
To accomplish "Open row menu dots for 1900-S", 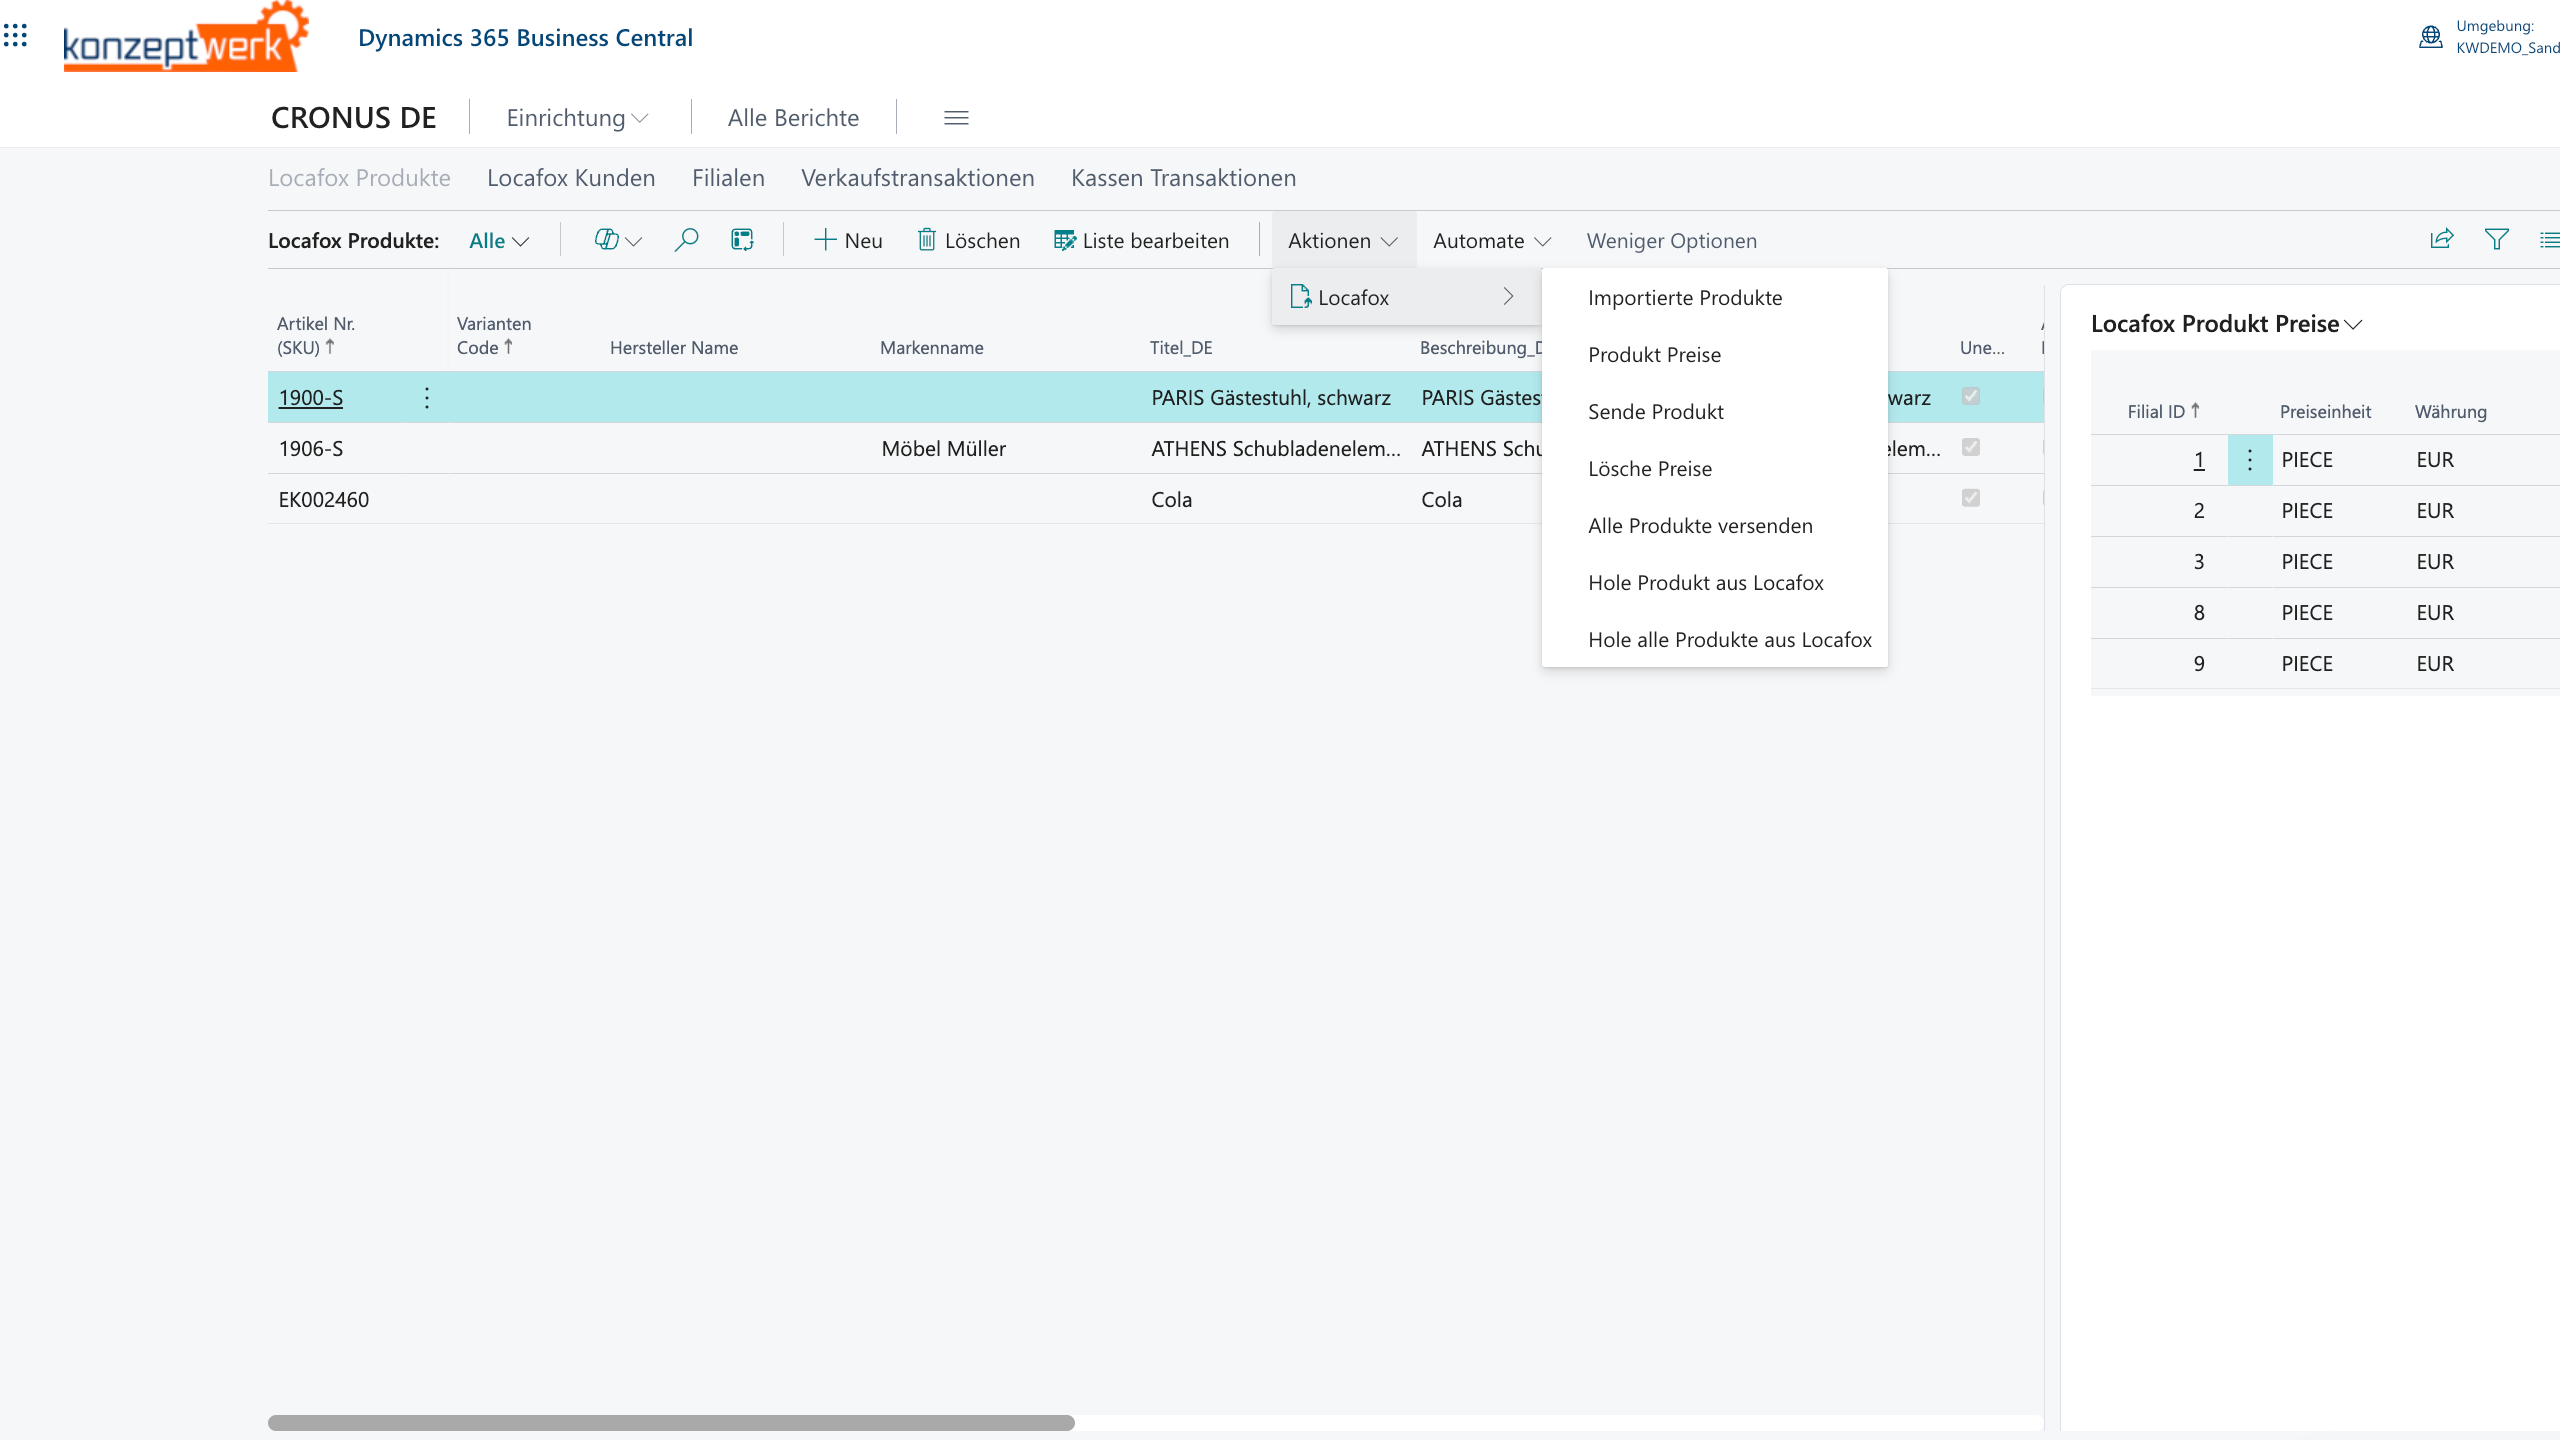I will [427, 398].
